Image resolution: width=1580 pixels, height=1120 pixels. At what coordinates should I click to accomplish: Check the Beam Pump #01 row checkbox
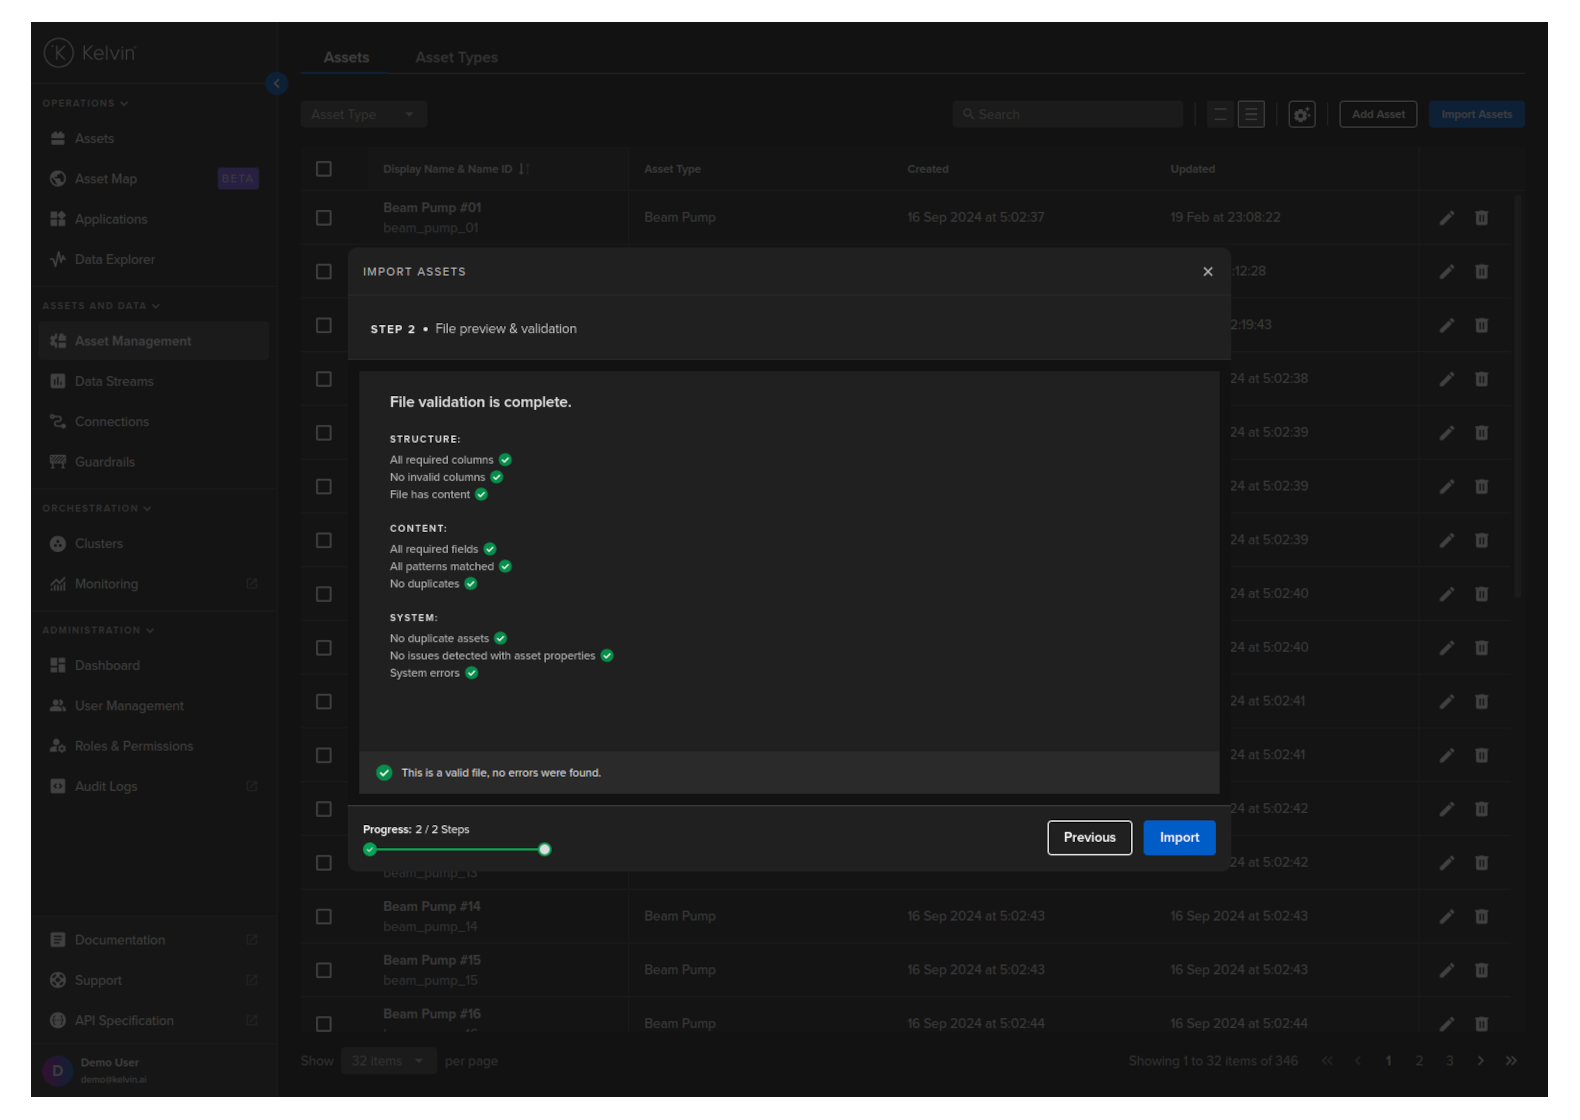(324, 218)
